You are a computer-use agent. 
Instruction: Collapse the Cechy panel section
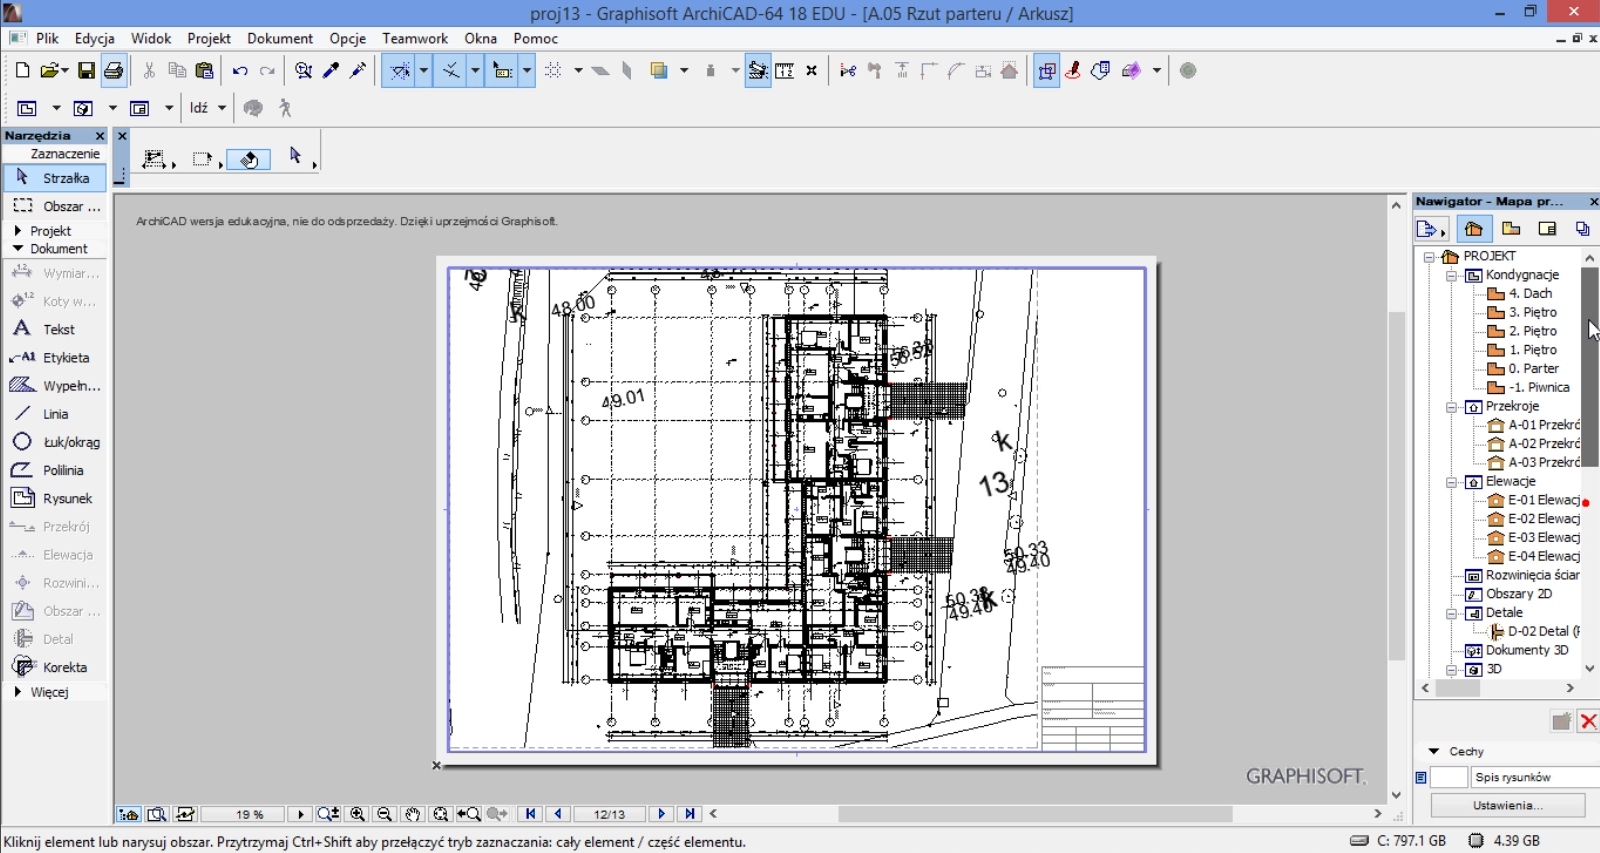pos(1434,751)
